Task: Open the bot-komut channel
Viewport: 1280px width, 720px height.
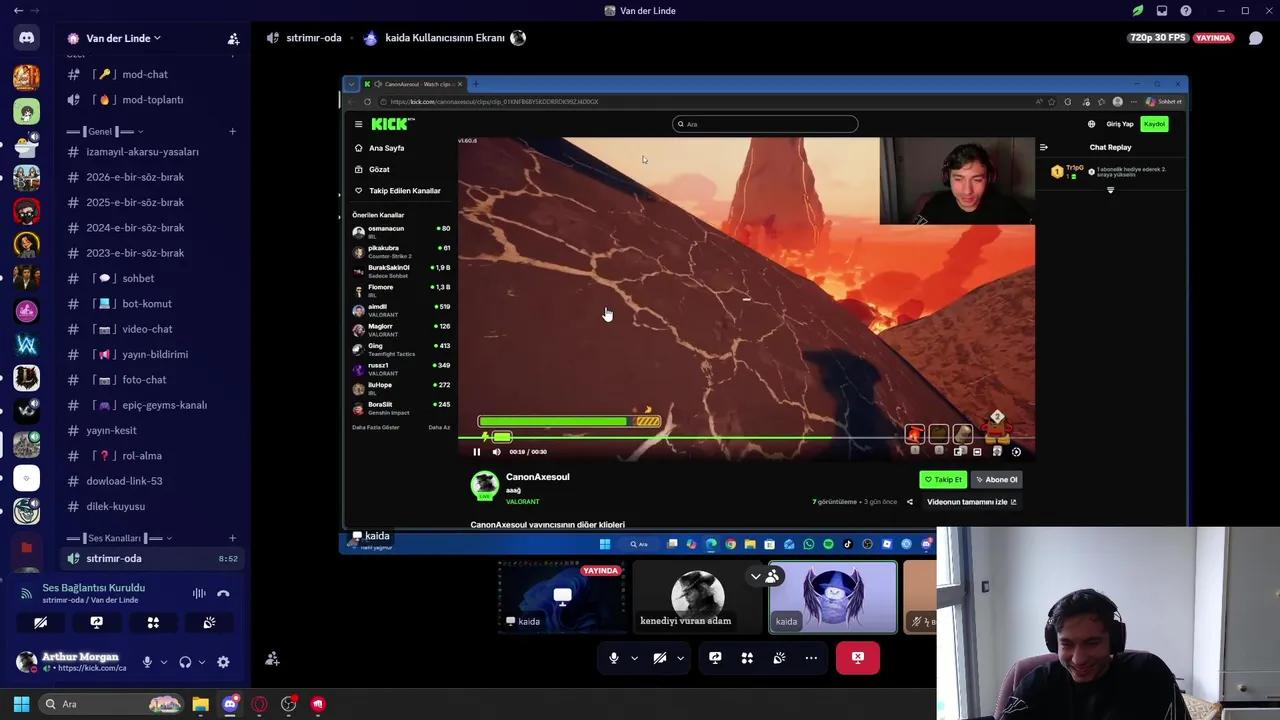Action: (151, 304)
